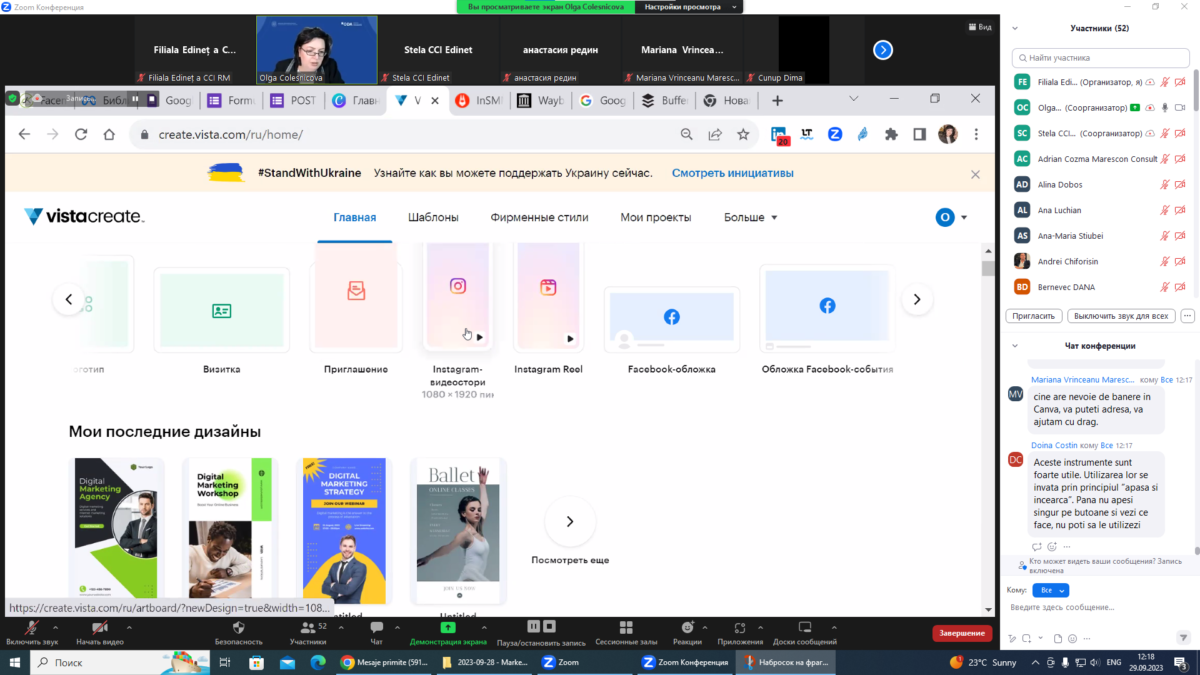This screenshot has height=675, width=1200.
Task: Open Сессионные залы breakout rooms icon
Action: point(625,627)
